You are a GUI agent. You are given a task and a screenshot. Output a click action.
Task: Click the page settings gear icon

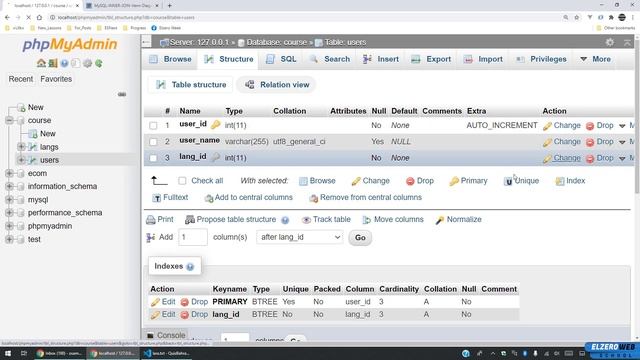609,42
